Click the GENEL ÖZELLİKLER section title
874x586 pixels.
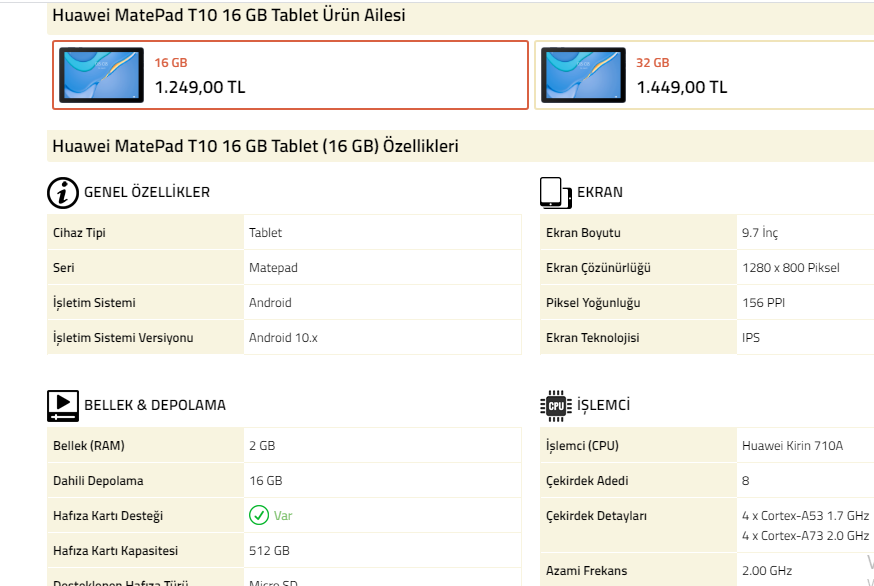[x=147, y=192]
